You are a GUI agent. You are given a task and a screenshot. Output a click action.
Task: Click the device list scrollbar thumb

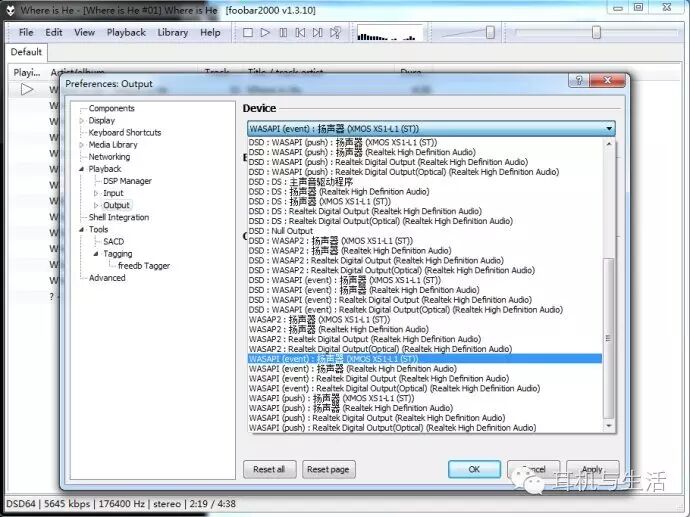609,338
